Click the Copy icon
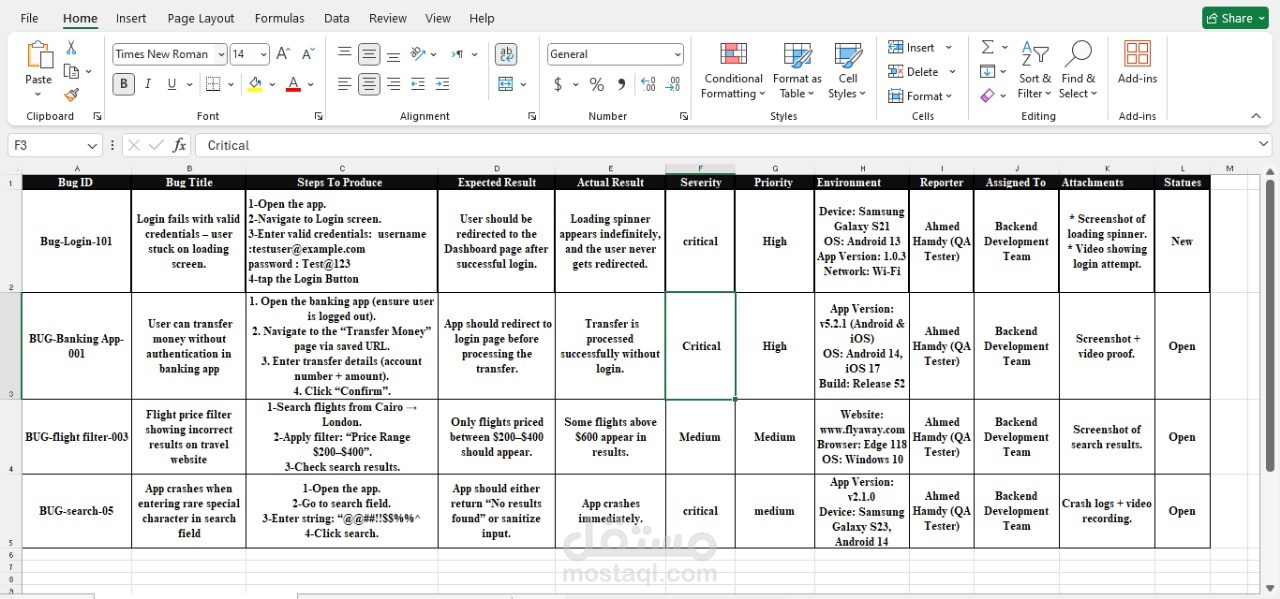Image resolution: width=1280 pixels, height=599 pixels. tap(71, 71)
